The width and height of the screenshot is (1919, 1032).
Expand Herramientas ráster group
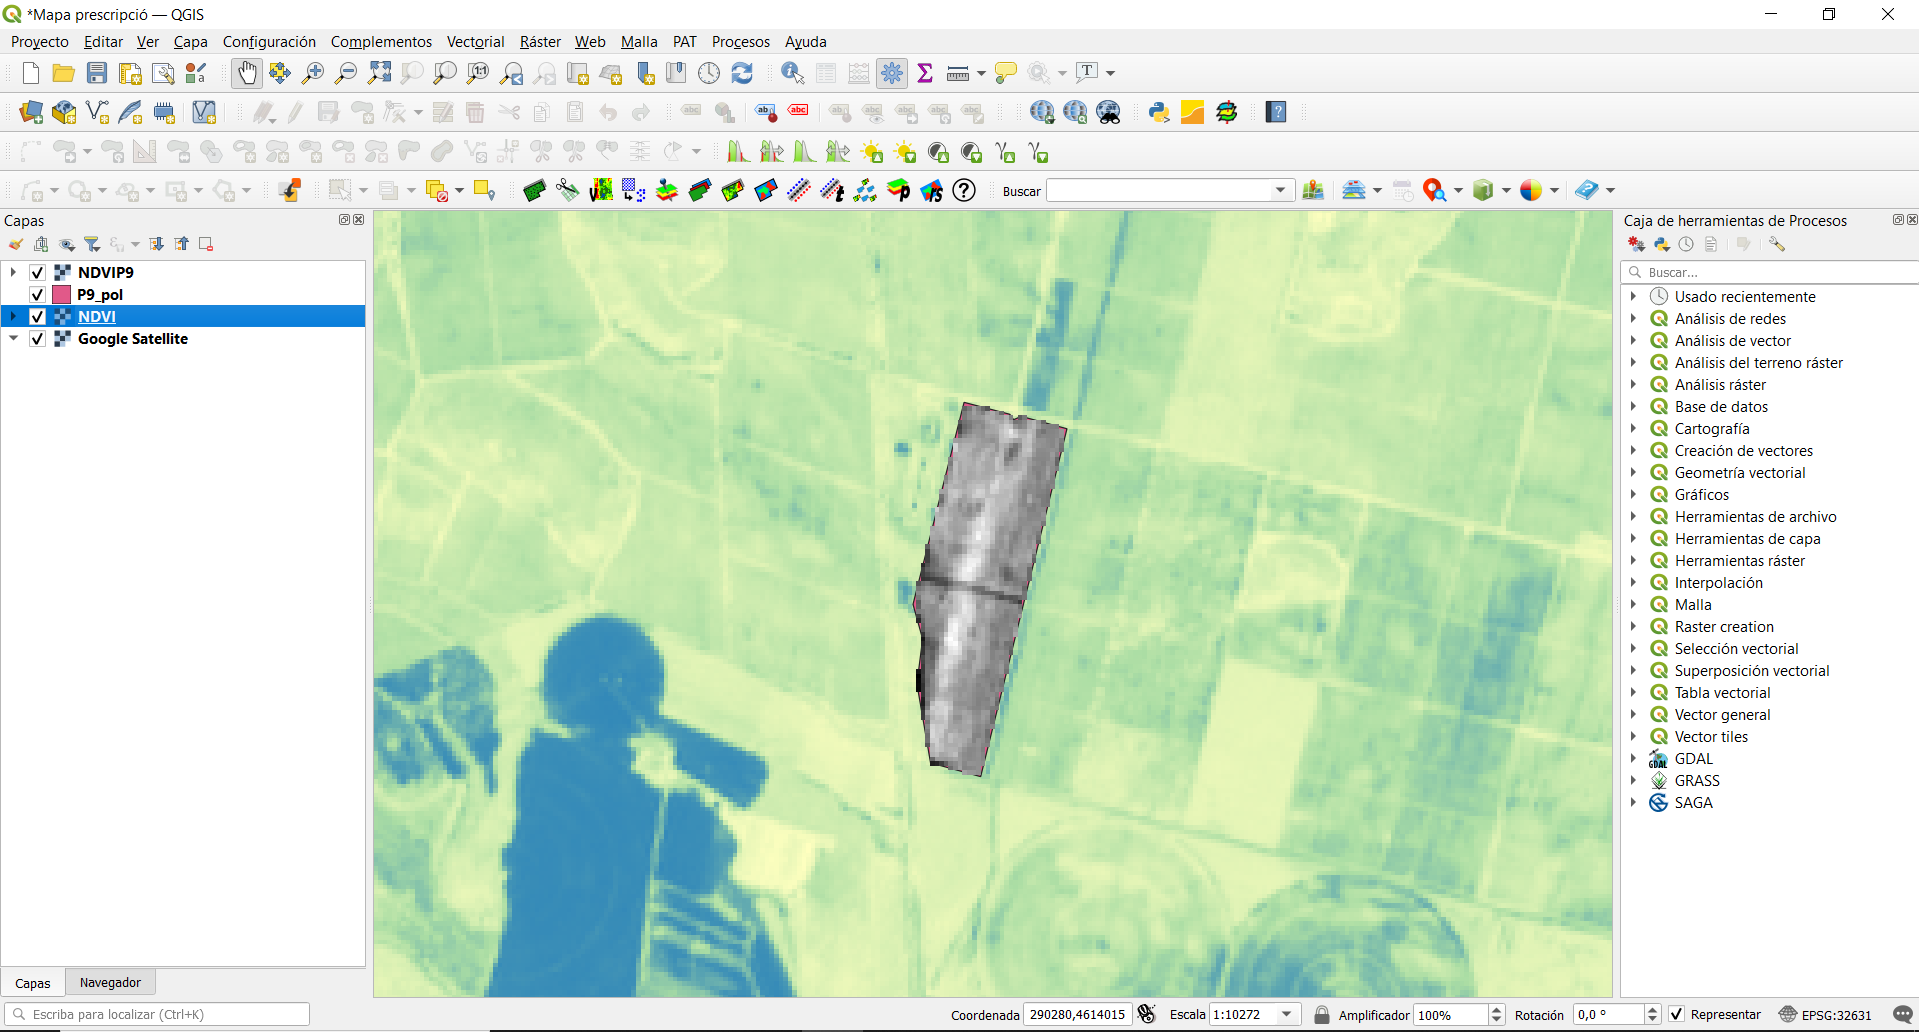point(1633,560)
